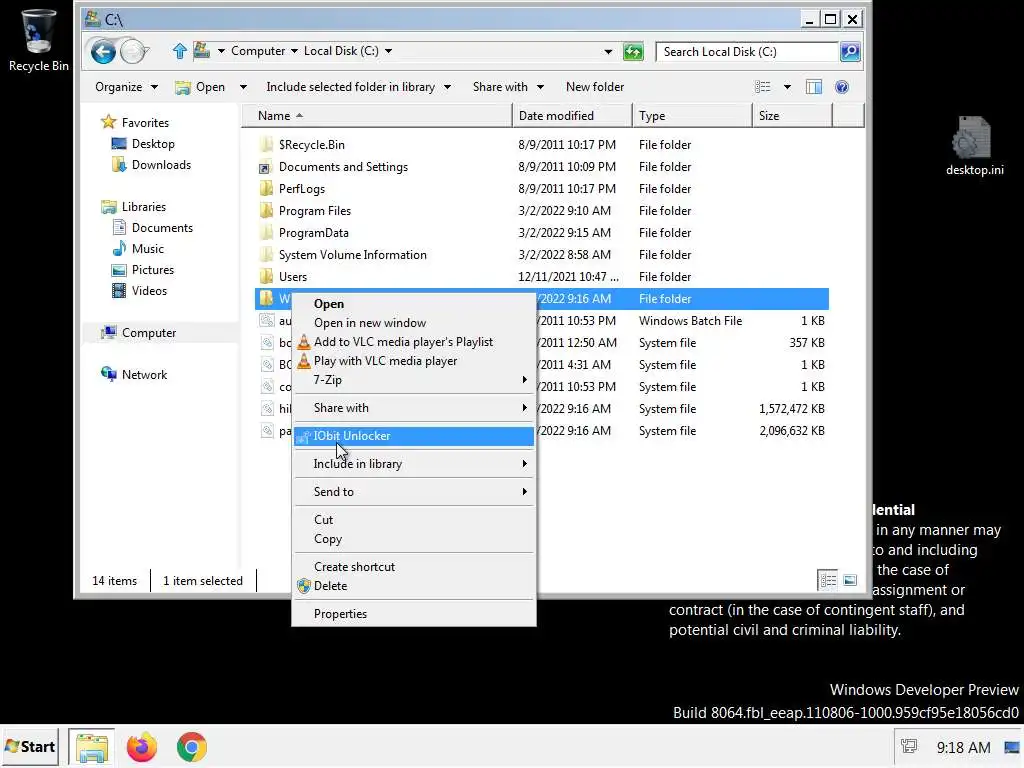Screen dimensions: 1024x768
Task: Open dropdown arrow next to Open
Action: point(243,87)
